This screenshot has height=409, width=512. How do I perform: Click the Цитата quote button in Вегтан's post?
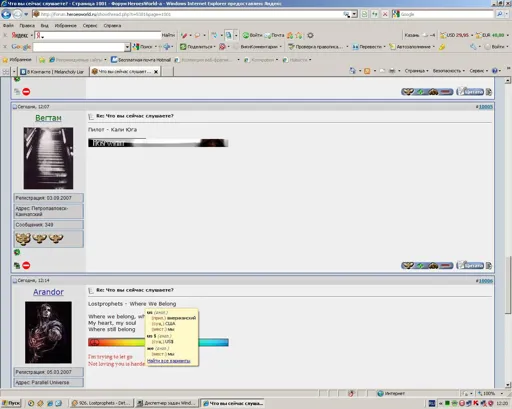pos(470,266)
